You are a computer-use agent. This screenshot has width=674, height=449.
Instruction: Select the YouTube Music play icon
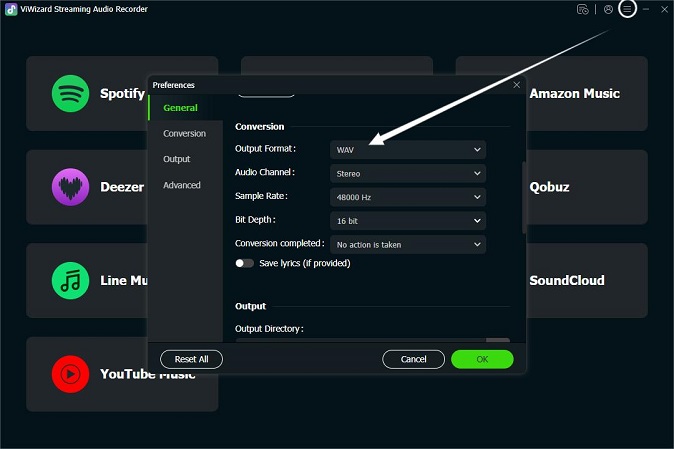[x=70, y=374]
